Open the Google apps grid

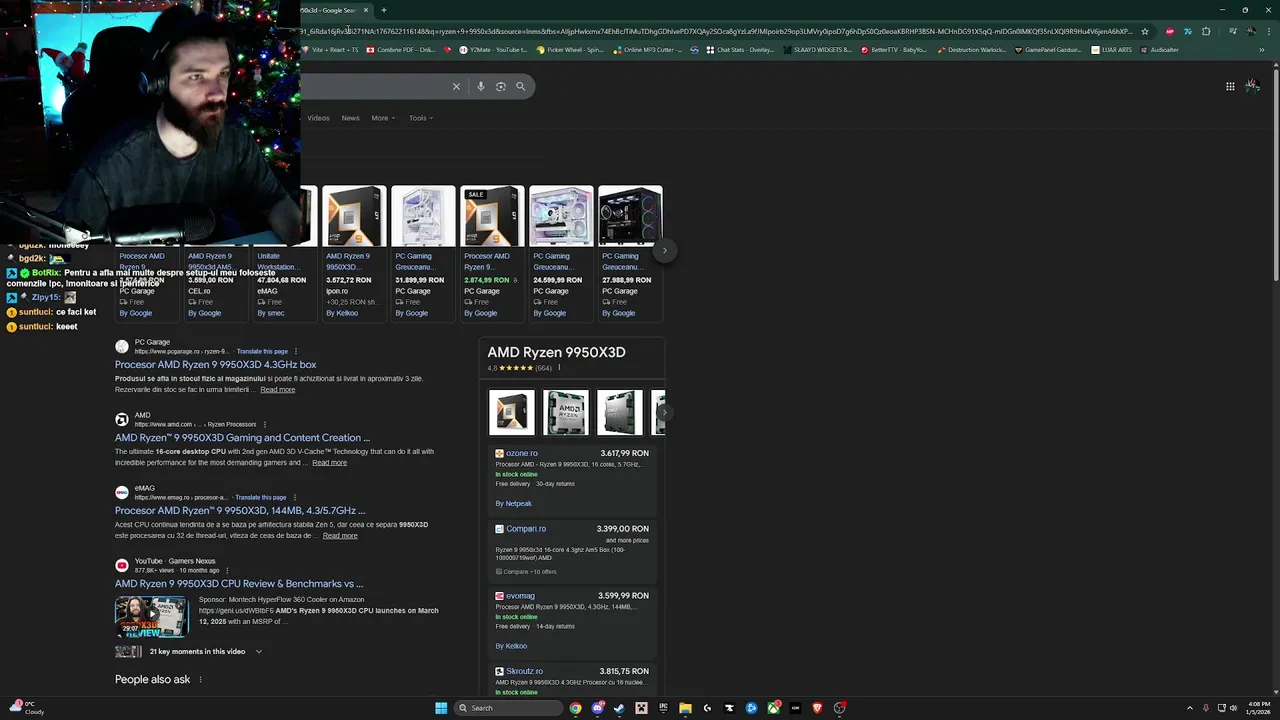click(x=1230, y=86)
